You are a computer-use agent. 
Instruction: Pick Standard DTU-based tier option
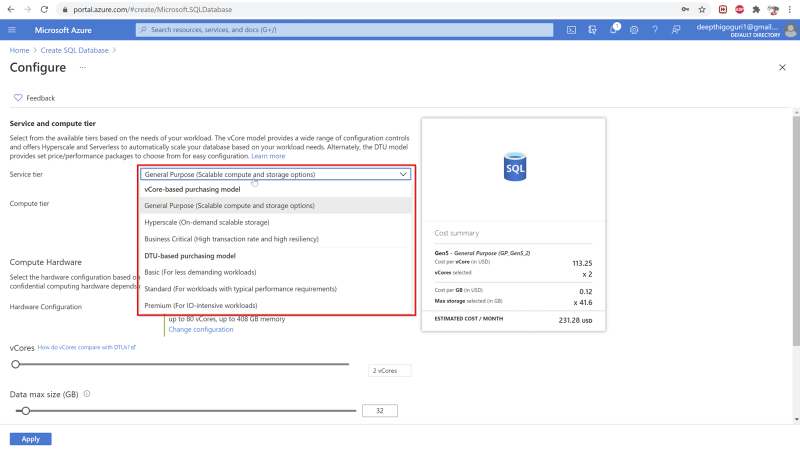240,289
